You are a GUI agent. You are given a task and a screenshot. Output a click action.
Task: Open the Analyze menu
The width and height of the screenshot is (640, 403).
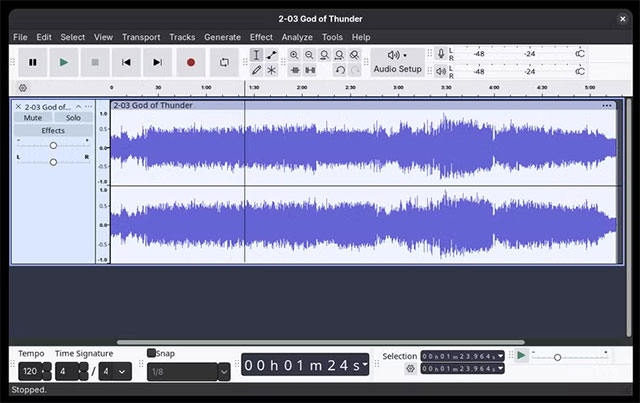coord(297,37)
